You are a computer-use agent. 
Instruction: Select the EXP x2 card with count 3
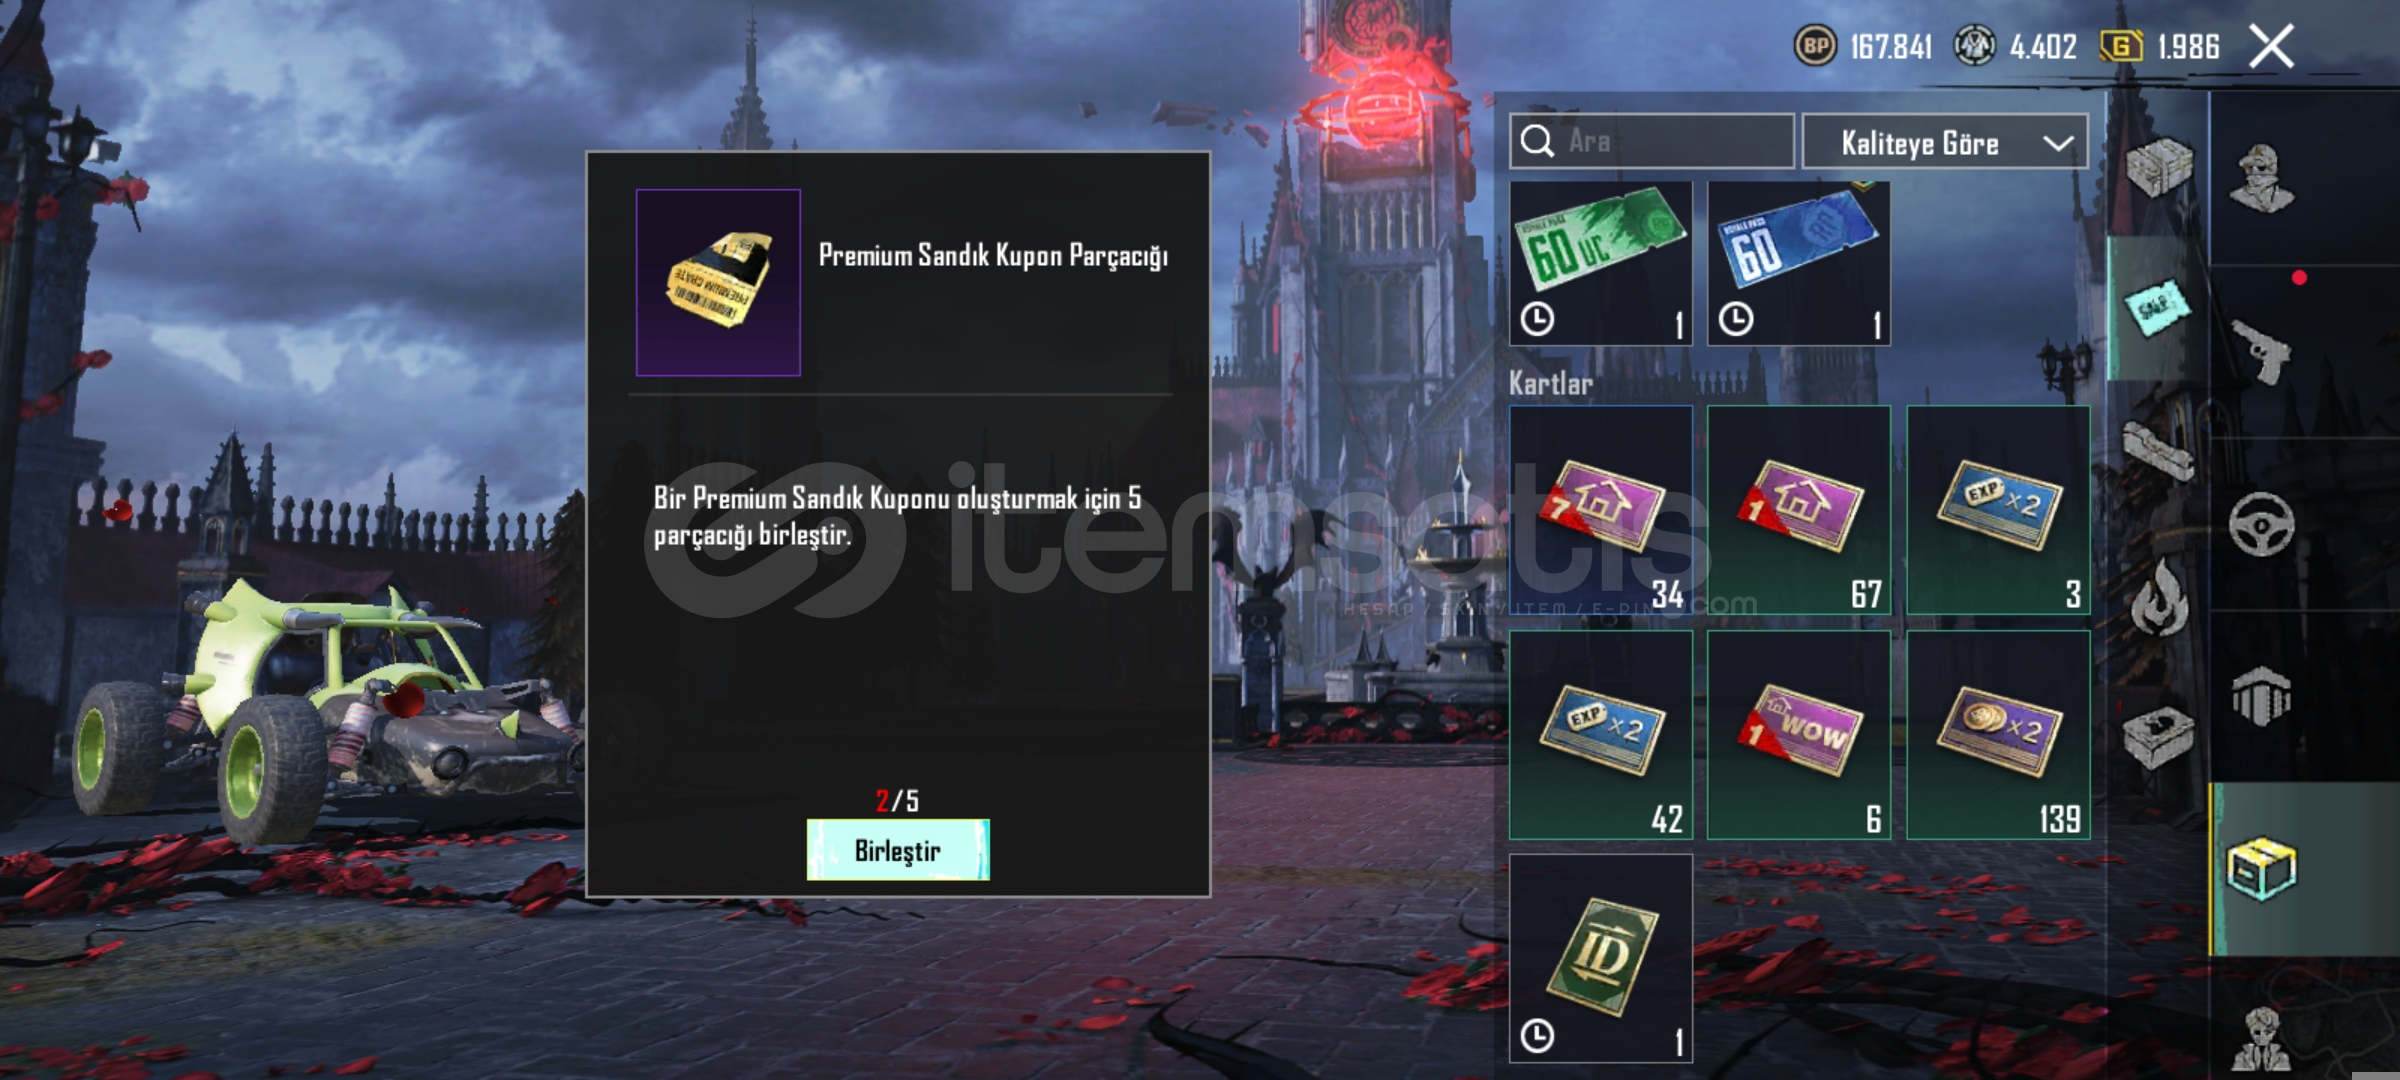tap(1998, 510)
